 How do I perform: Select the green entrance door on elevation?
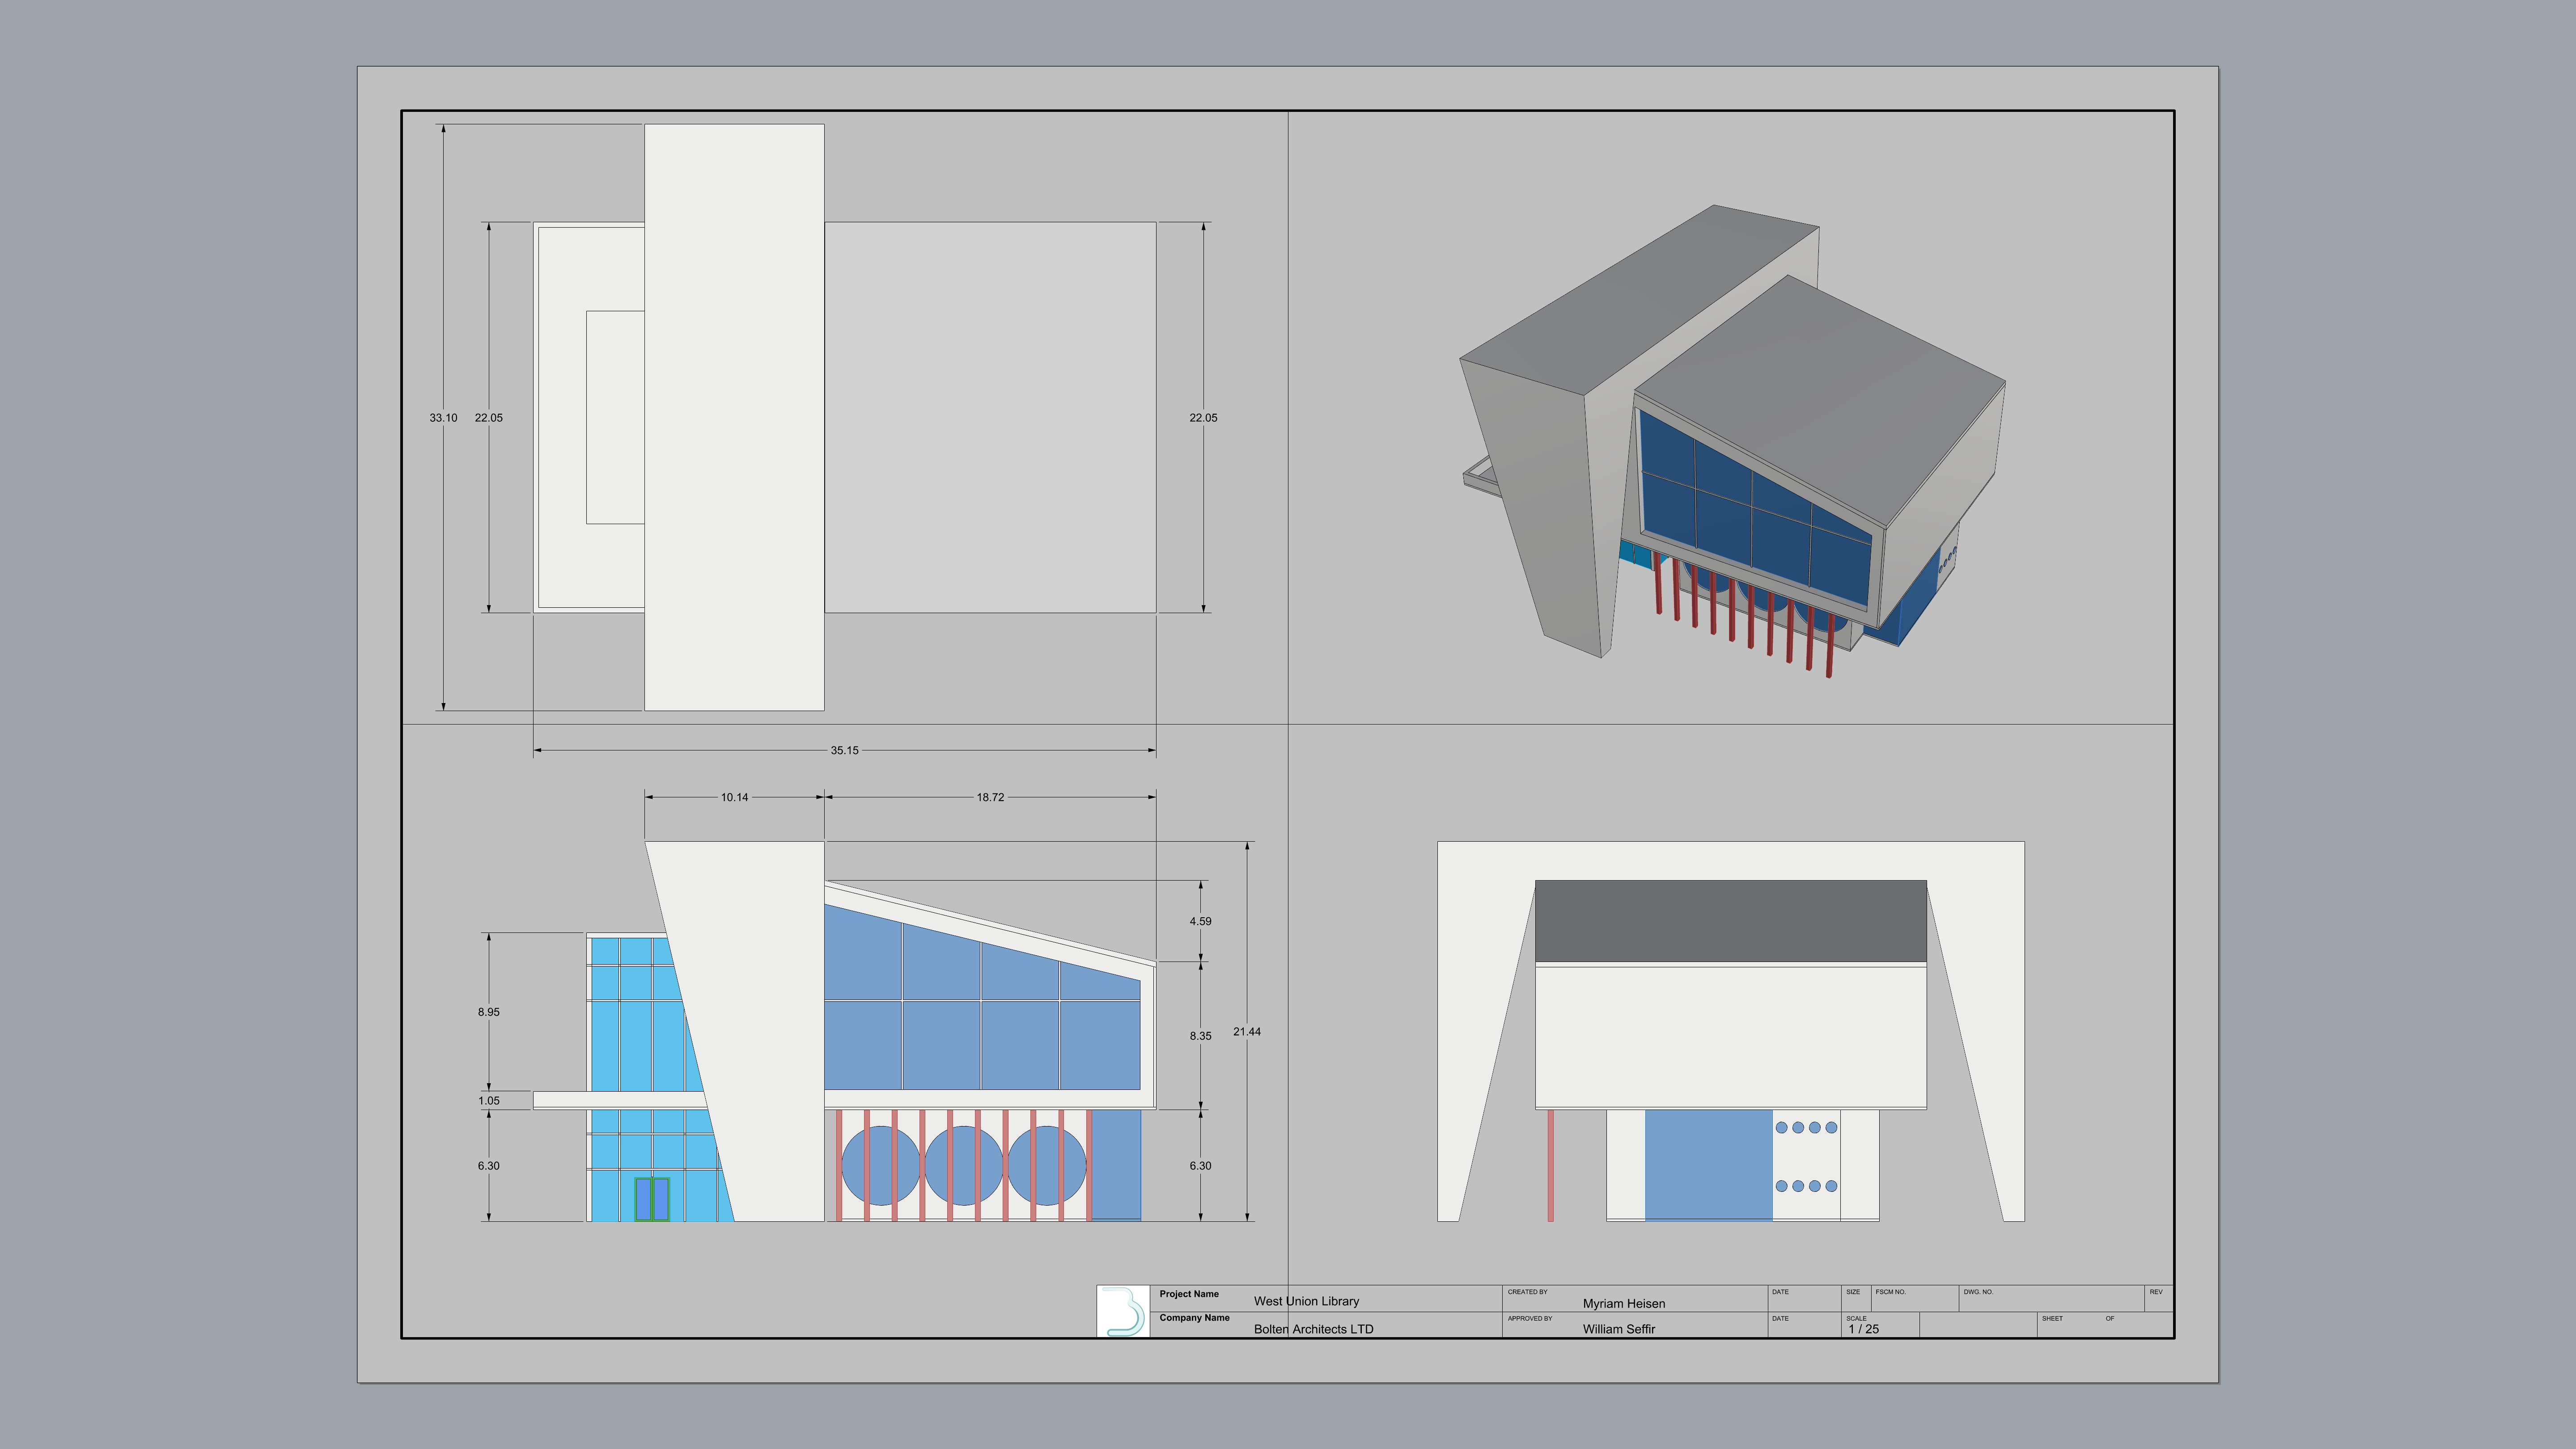(652, 1198)
